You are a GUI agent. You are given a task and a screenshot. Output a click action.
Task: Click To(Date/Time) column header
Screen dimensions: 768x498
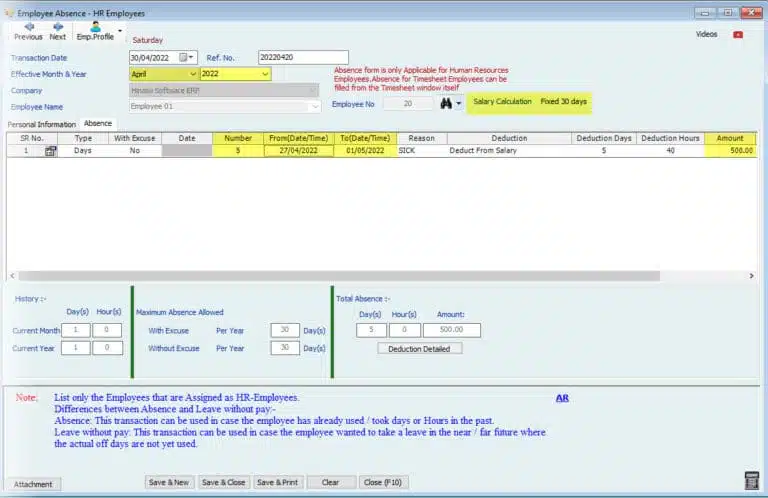[x=365, y=139]
